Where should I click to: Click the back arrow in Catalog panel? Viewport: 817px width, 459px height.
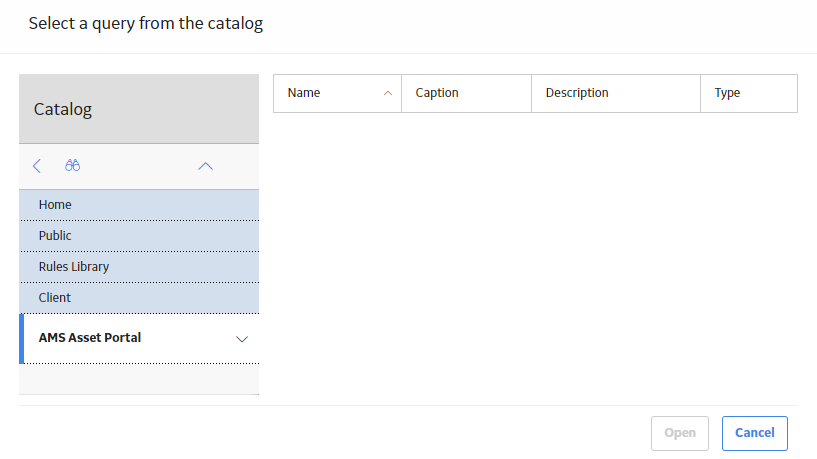(36, 166)
